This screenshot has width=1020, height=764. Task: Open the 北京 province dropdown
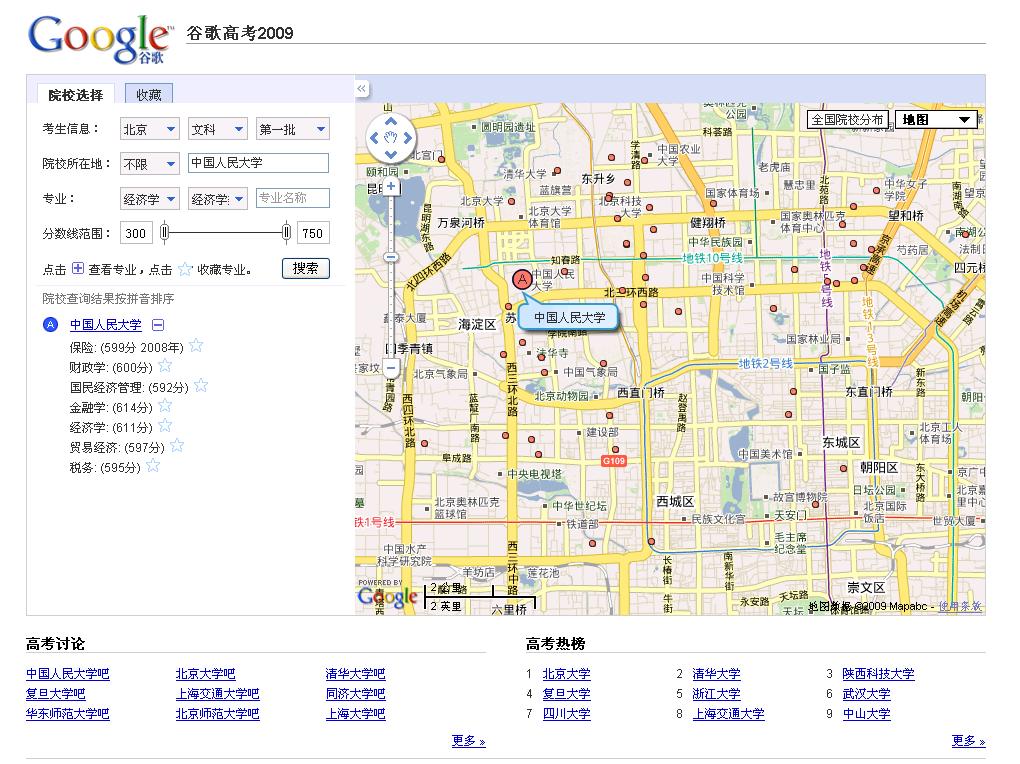(150, 130)
